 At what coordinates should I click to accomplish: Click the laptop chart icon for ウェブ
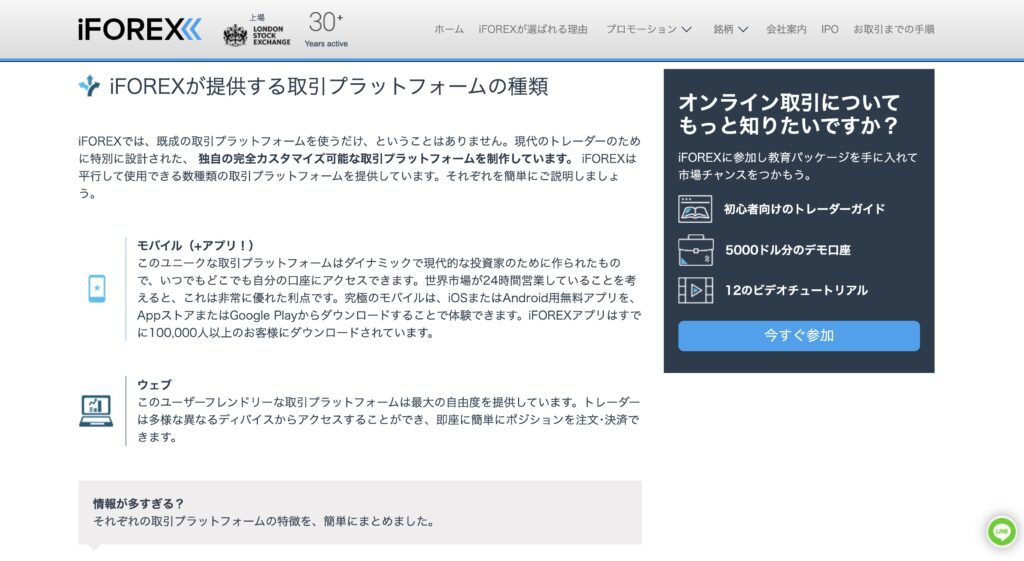tap(96, 411)
